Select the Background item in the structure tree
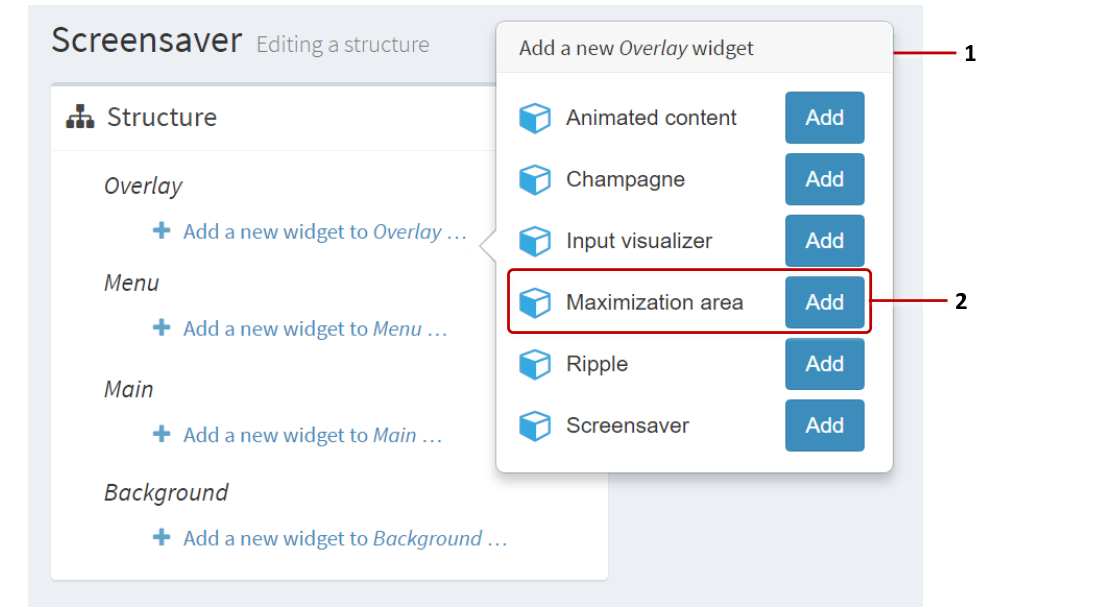 (x=166, y=492)
